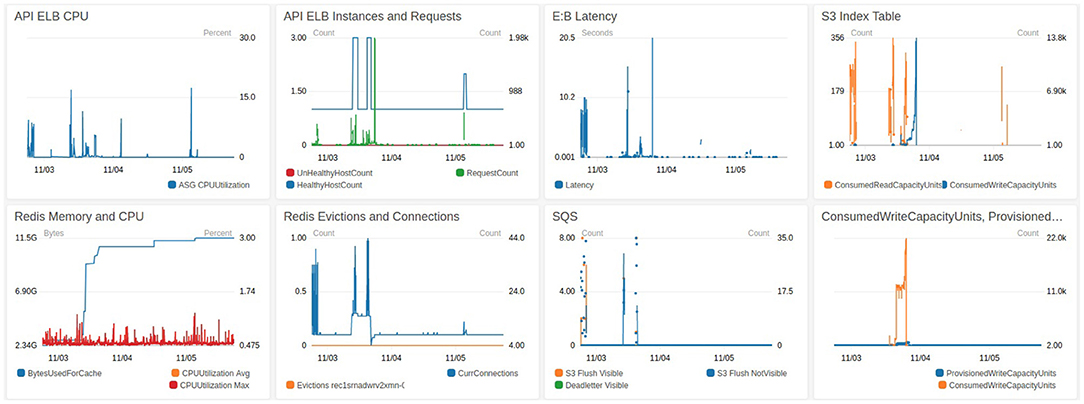Screen dimensions: 1084x404
Task: Click the 1.98k axis value
Action: [x=518, y=37]
